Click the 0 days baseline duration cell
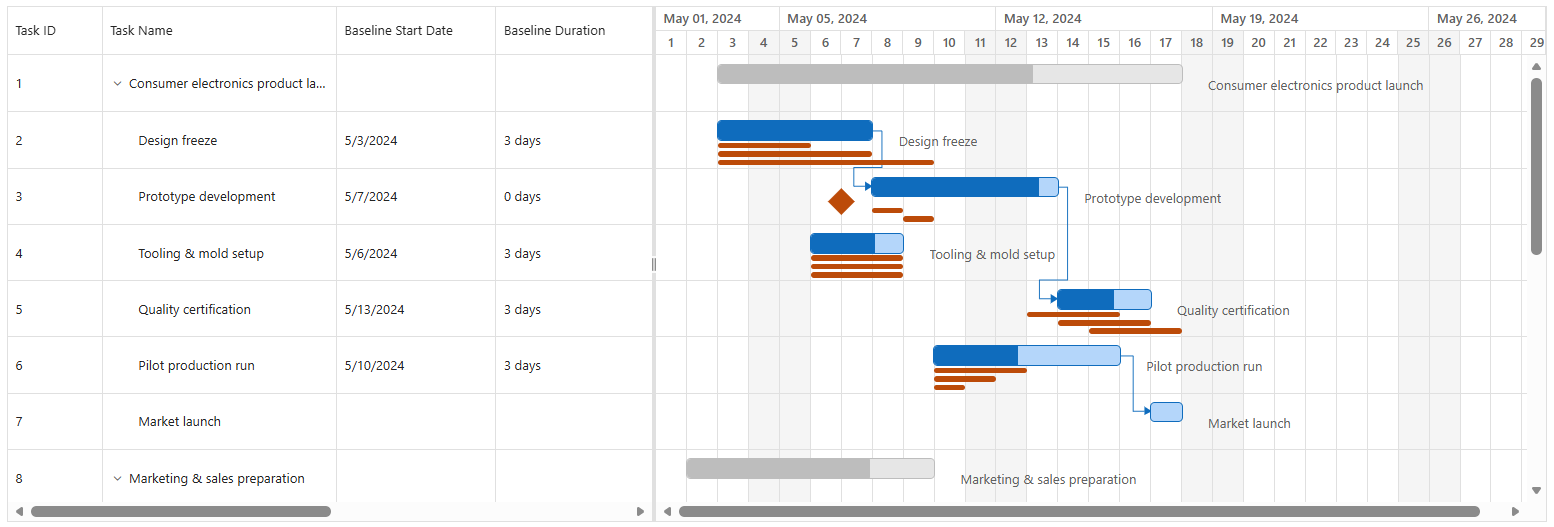 [574, 197]
